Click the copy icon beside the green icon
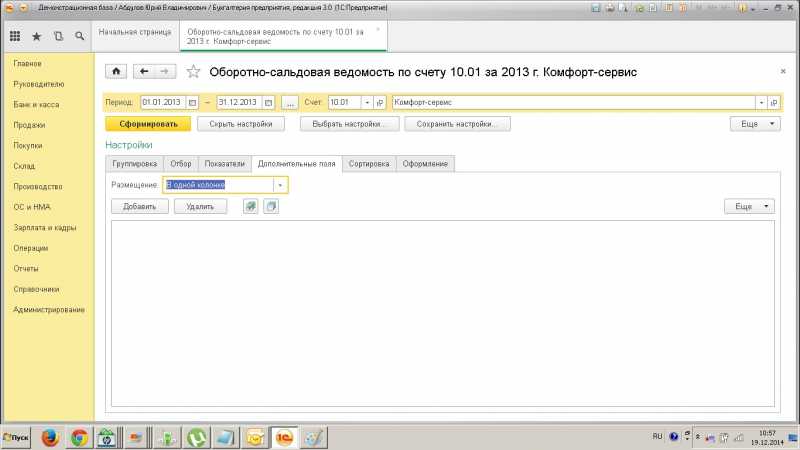 click(271, 206)
